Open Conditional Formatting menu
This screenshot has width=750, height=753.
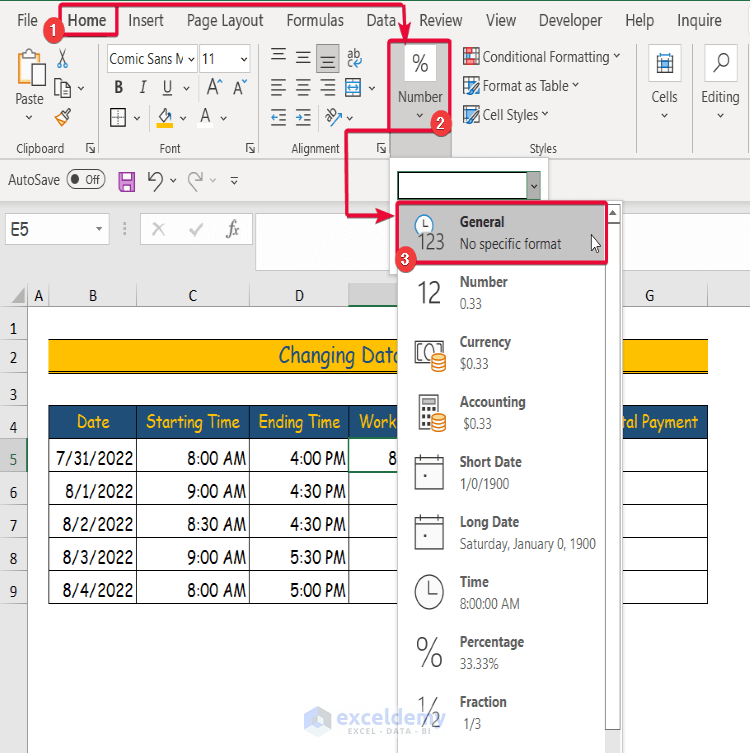[x=541, y=57]
